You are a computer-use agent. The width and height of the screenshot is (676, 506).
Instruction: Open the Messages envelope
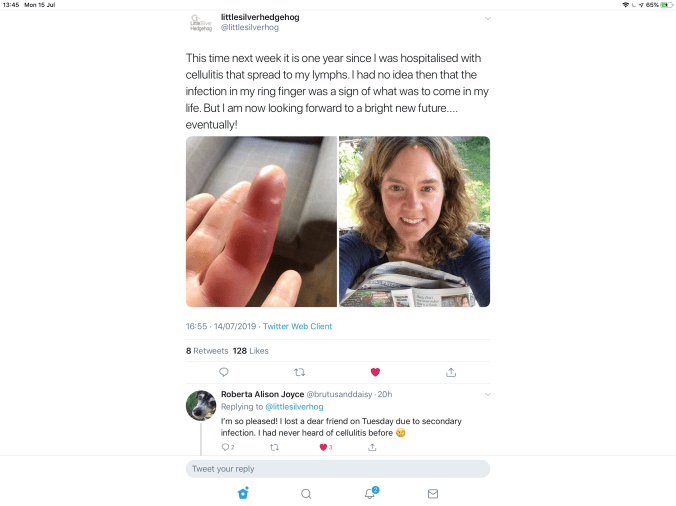[433, 493]
